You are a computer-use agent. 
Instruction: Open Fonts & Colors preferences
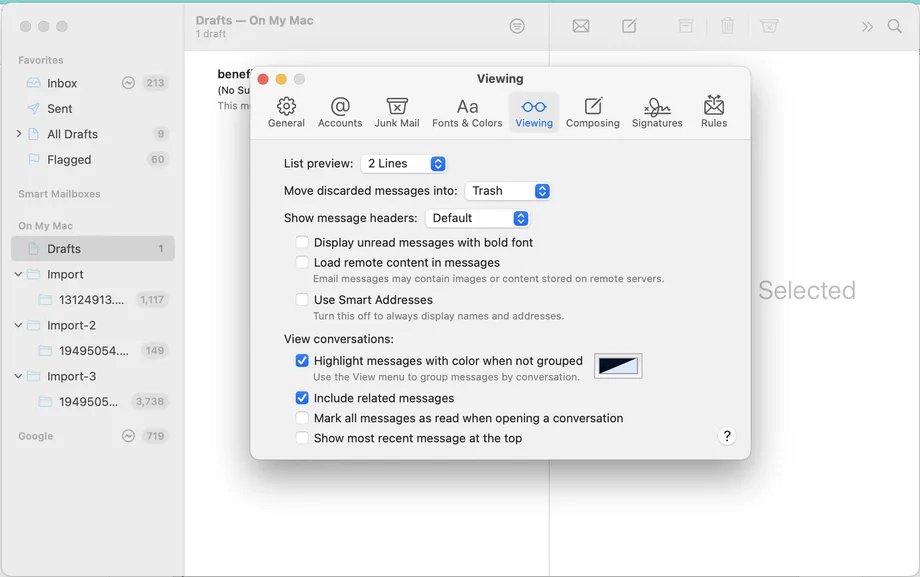pyautogui.click(x=467, y=112)
